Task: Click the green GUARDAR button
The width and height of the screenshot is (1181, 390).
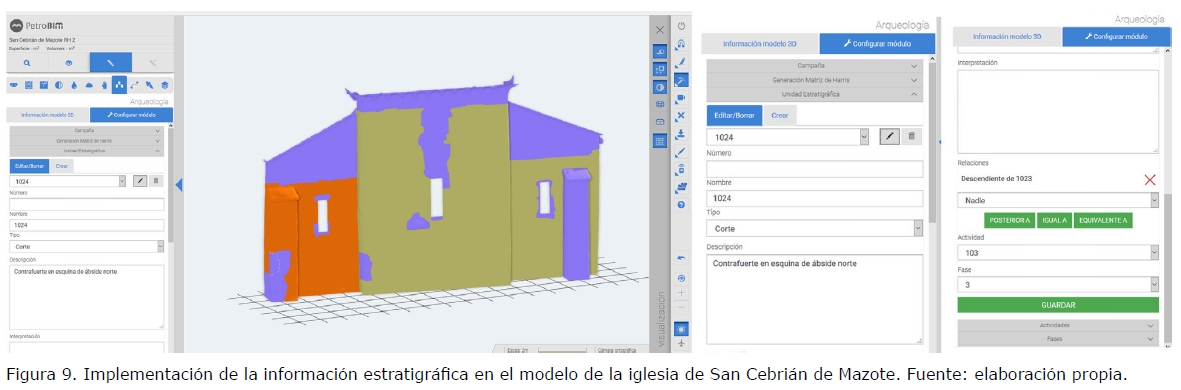Action: tap(1058, 305)
